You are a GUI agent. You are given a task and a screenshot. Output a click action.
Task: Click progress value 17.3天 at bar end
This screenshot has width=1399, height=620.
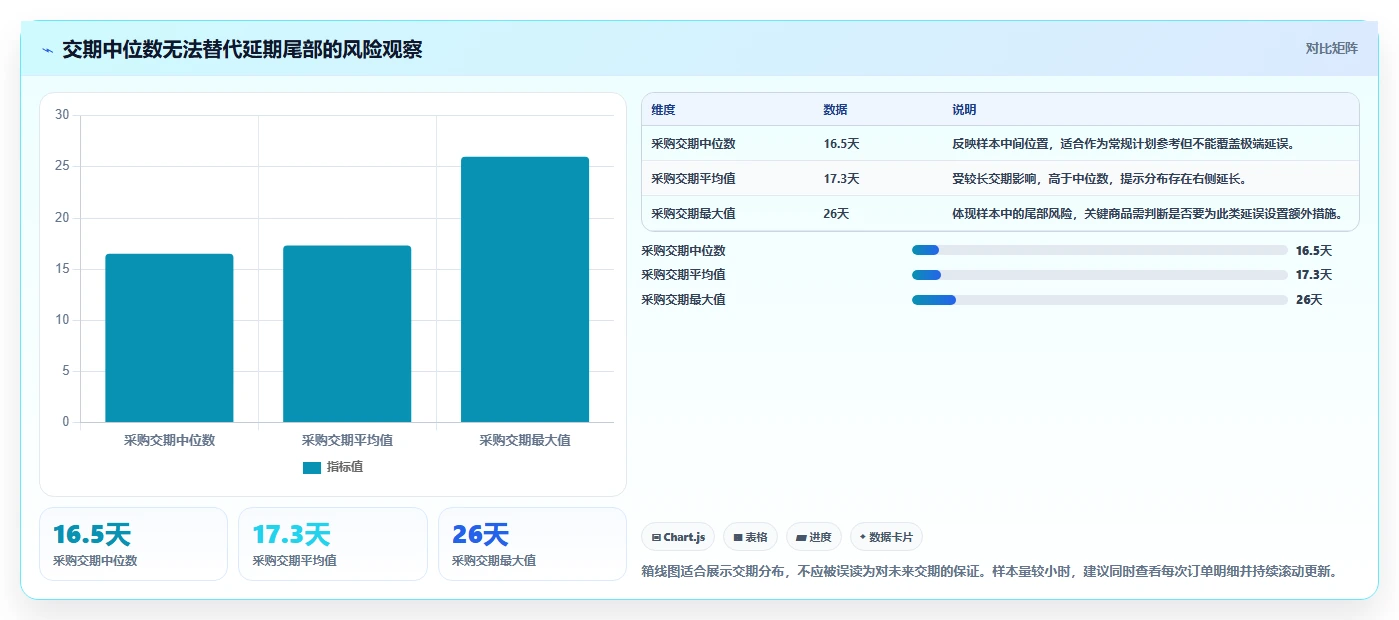click(x=1314, y=275)
